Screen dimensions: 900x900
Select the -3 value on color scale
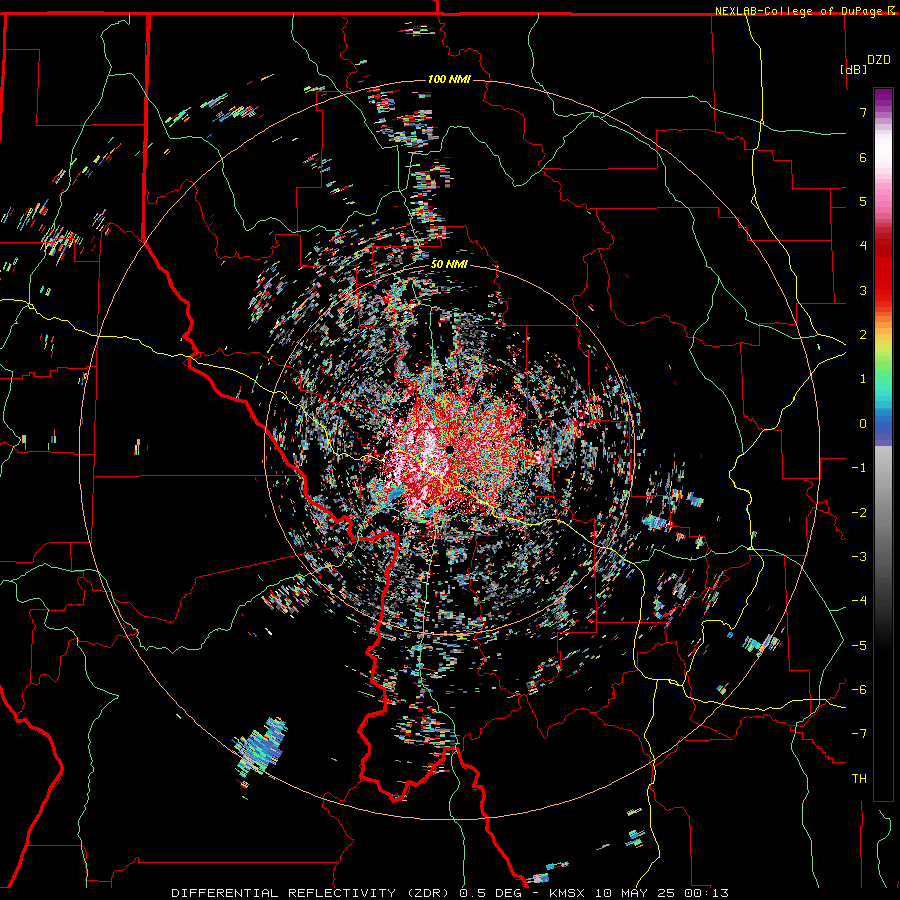click(x=859, y=557)
